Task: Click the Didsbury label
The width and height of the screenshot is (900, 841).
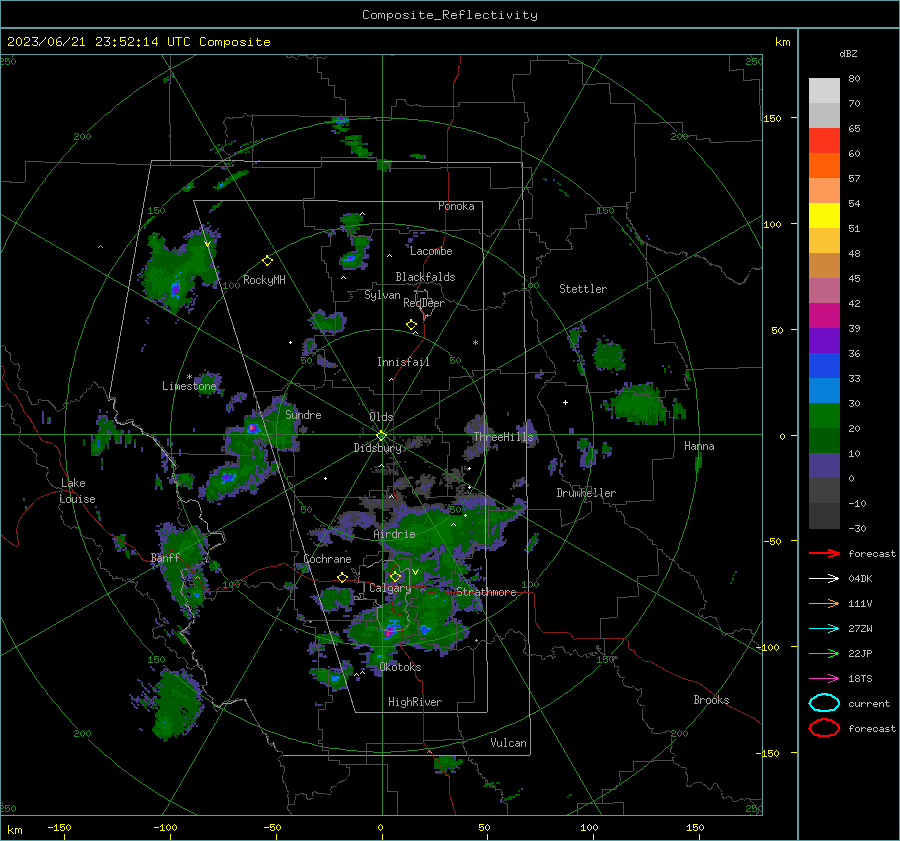Action: pos(377,448)
